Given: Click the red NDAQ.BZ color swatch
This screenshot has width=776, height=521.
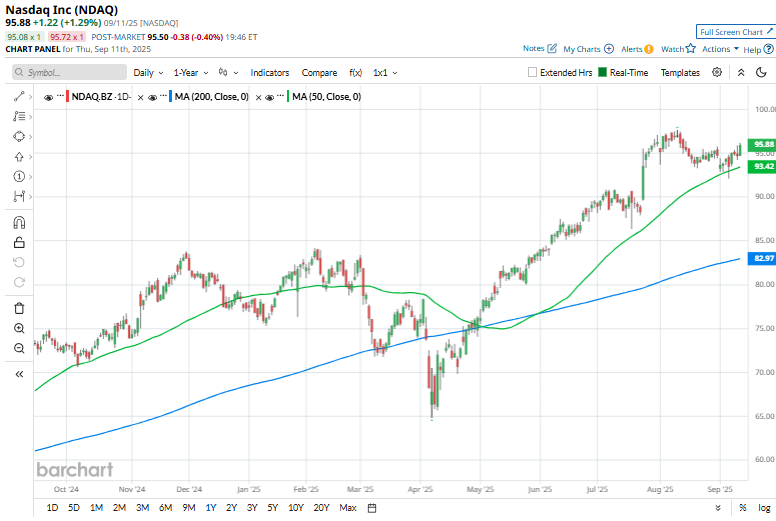Looking at the screenshot, I should point(67,96).
